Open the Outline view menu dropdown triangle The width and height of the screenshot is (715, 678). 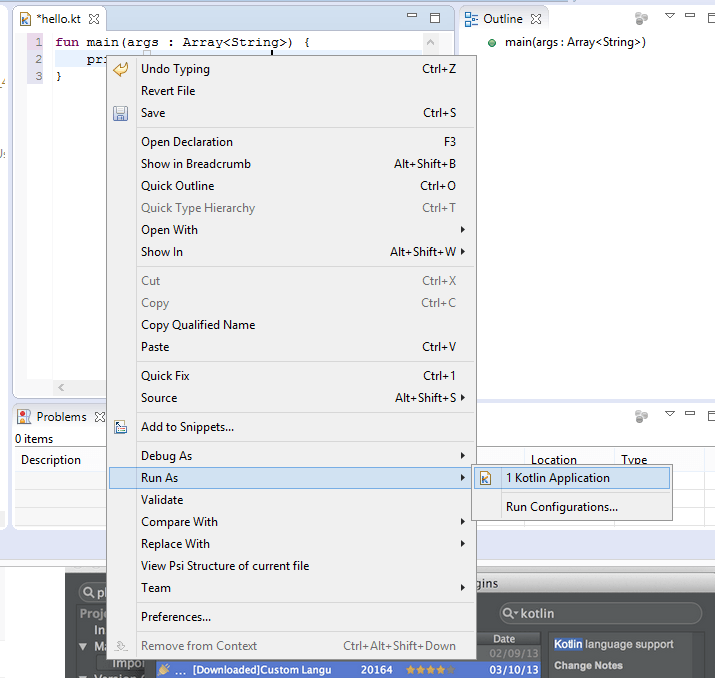click(x=670, y=17)
